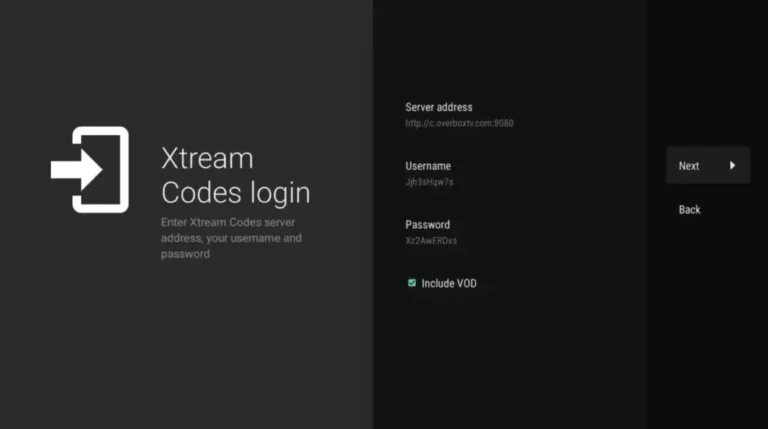Click the login arrow icon
Viewport: 768px width, 429px height.
pos(90,170)
